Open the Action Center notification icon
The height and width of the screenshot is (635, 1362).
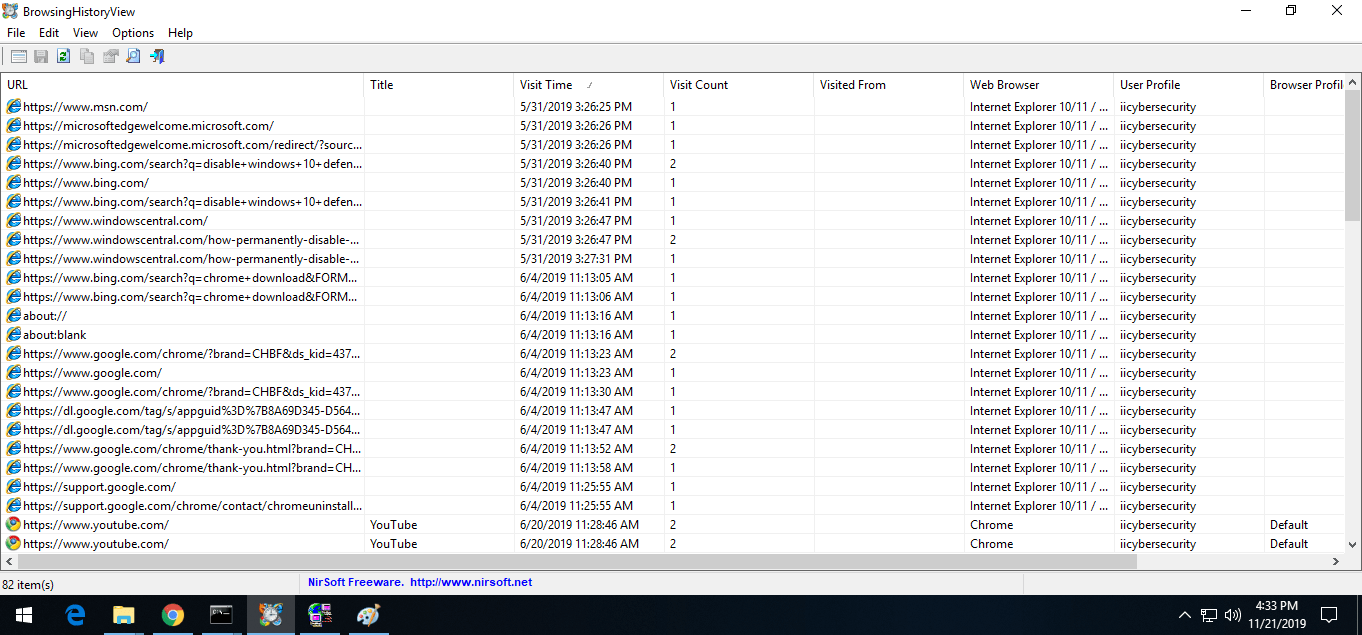(x=1329, y=615)
